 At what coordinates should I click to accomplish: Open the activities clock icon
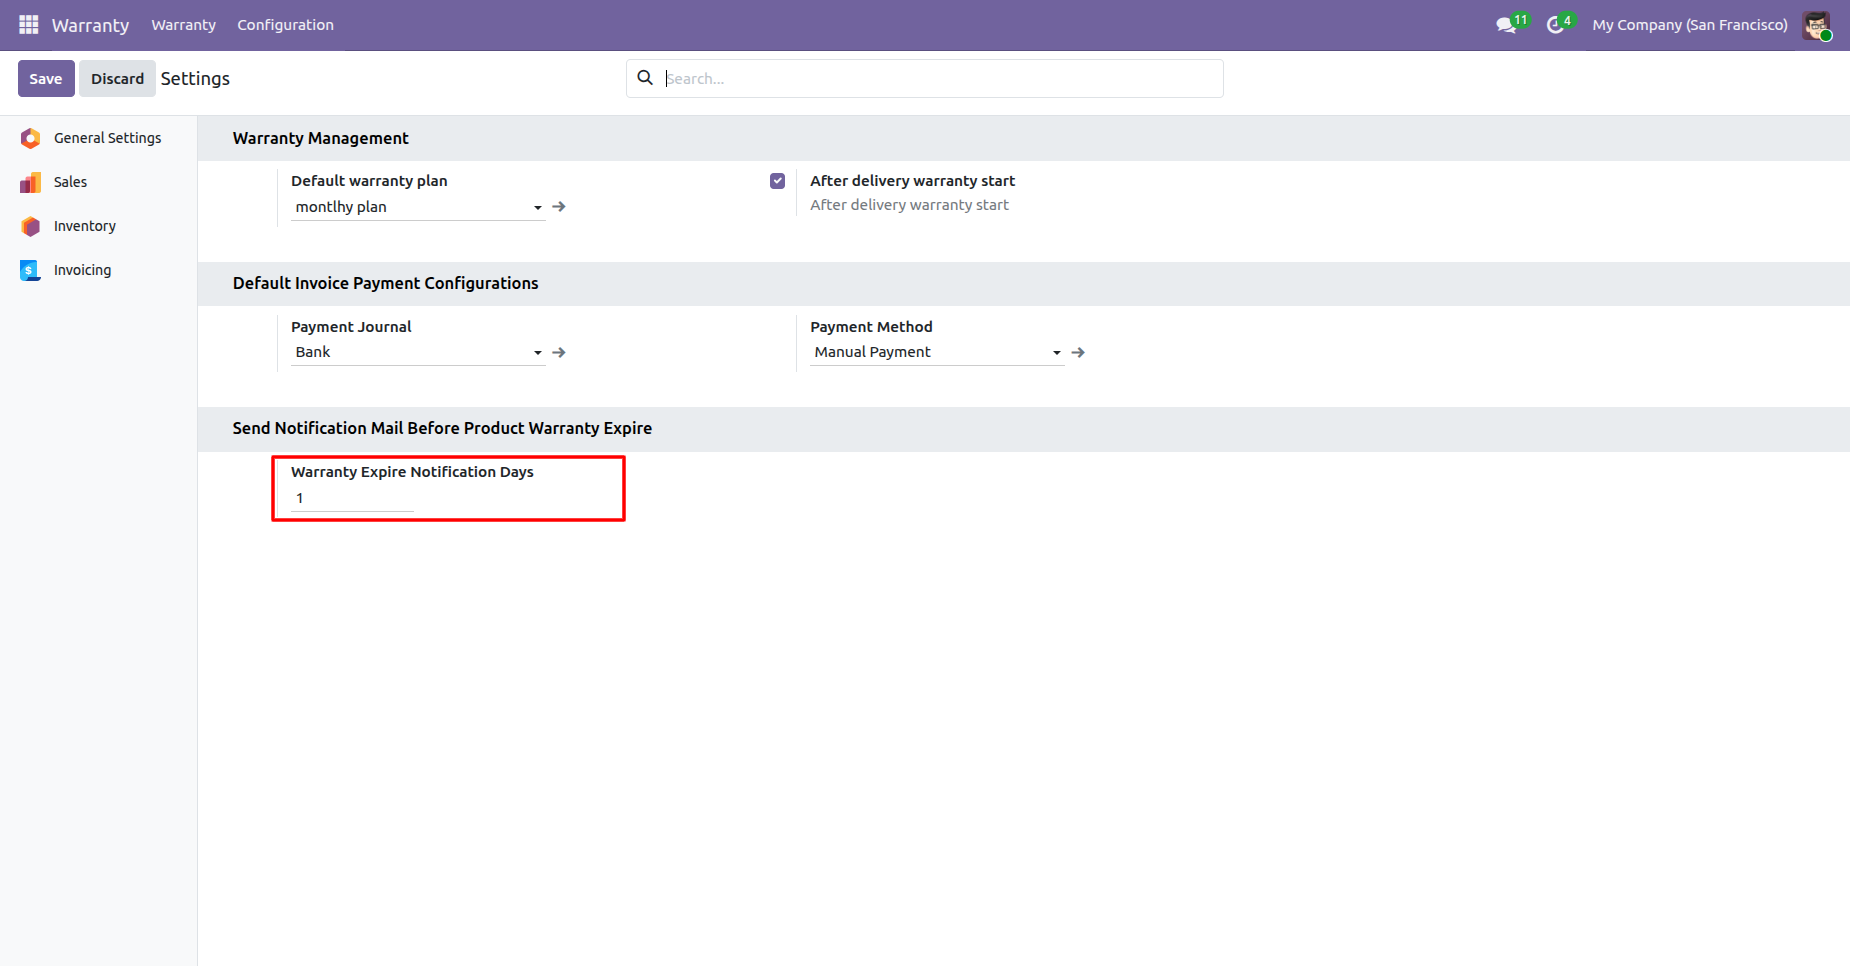1555,25
